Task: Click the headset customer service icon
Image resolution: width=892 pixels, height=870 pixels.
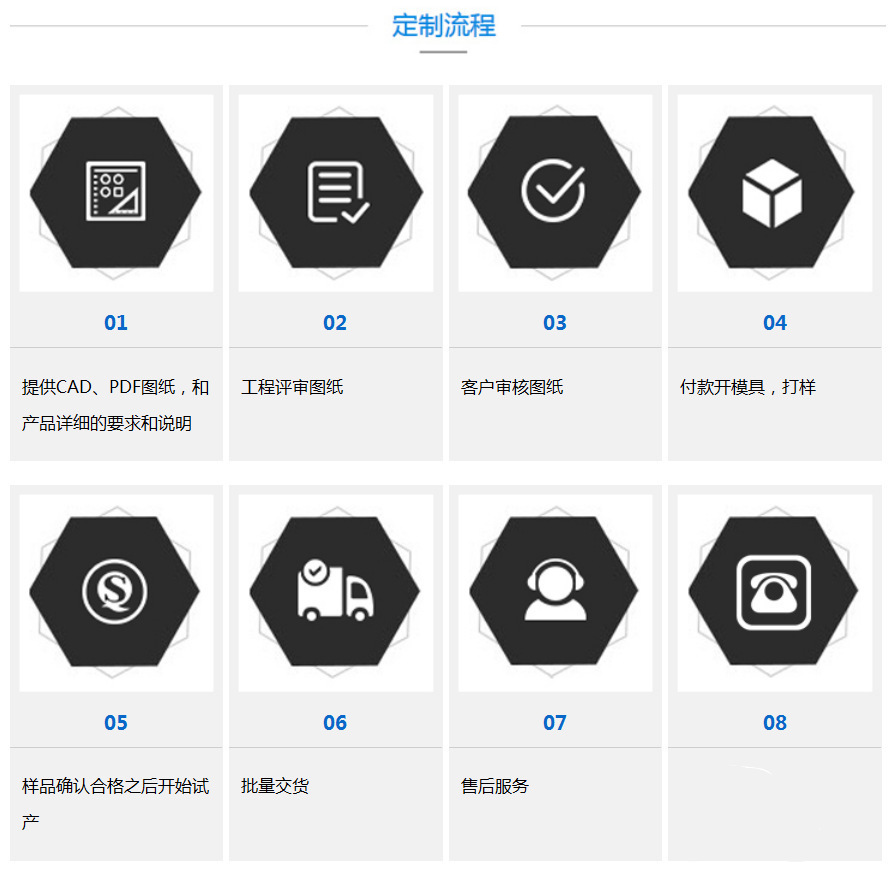Action: 555,591
